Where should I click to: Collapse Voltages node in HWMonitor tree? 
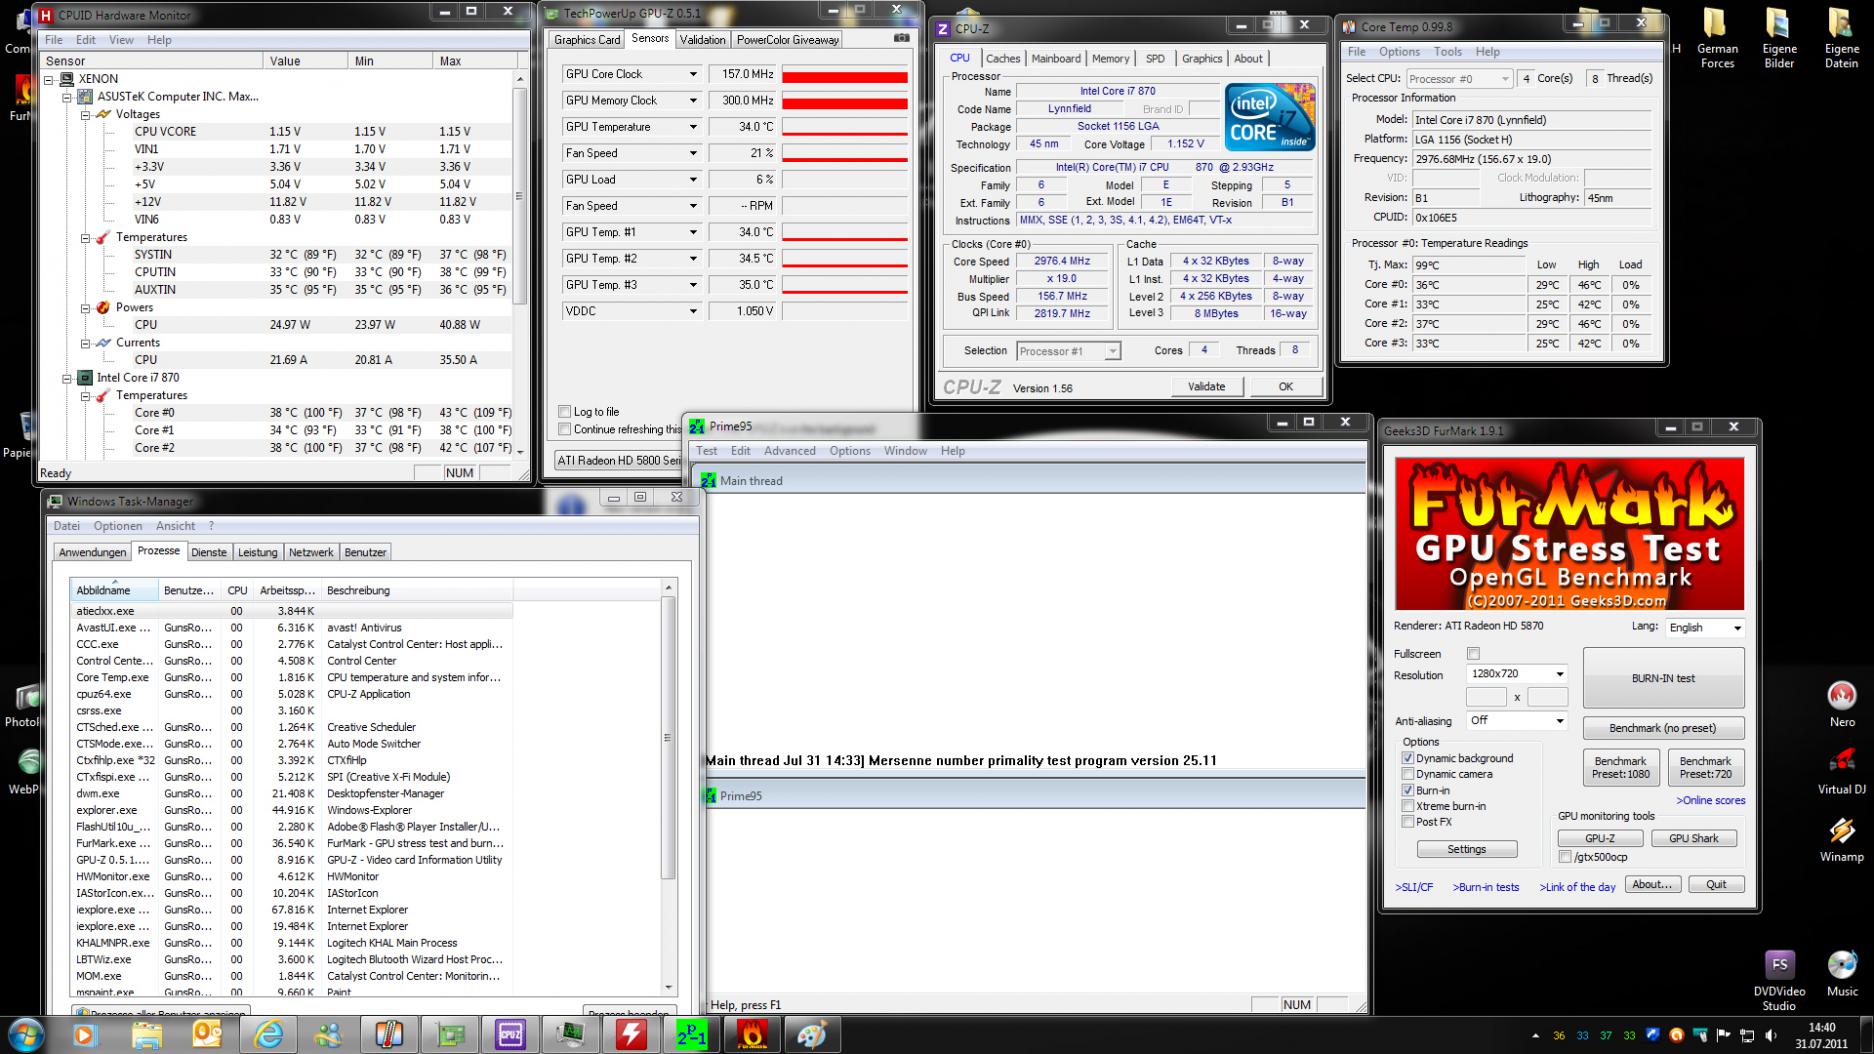85,115
